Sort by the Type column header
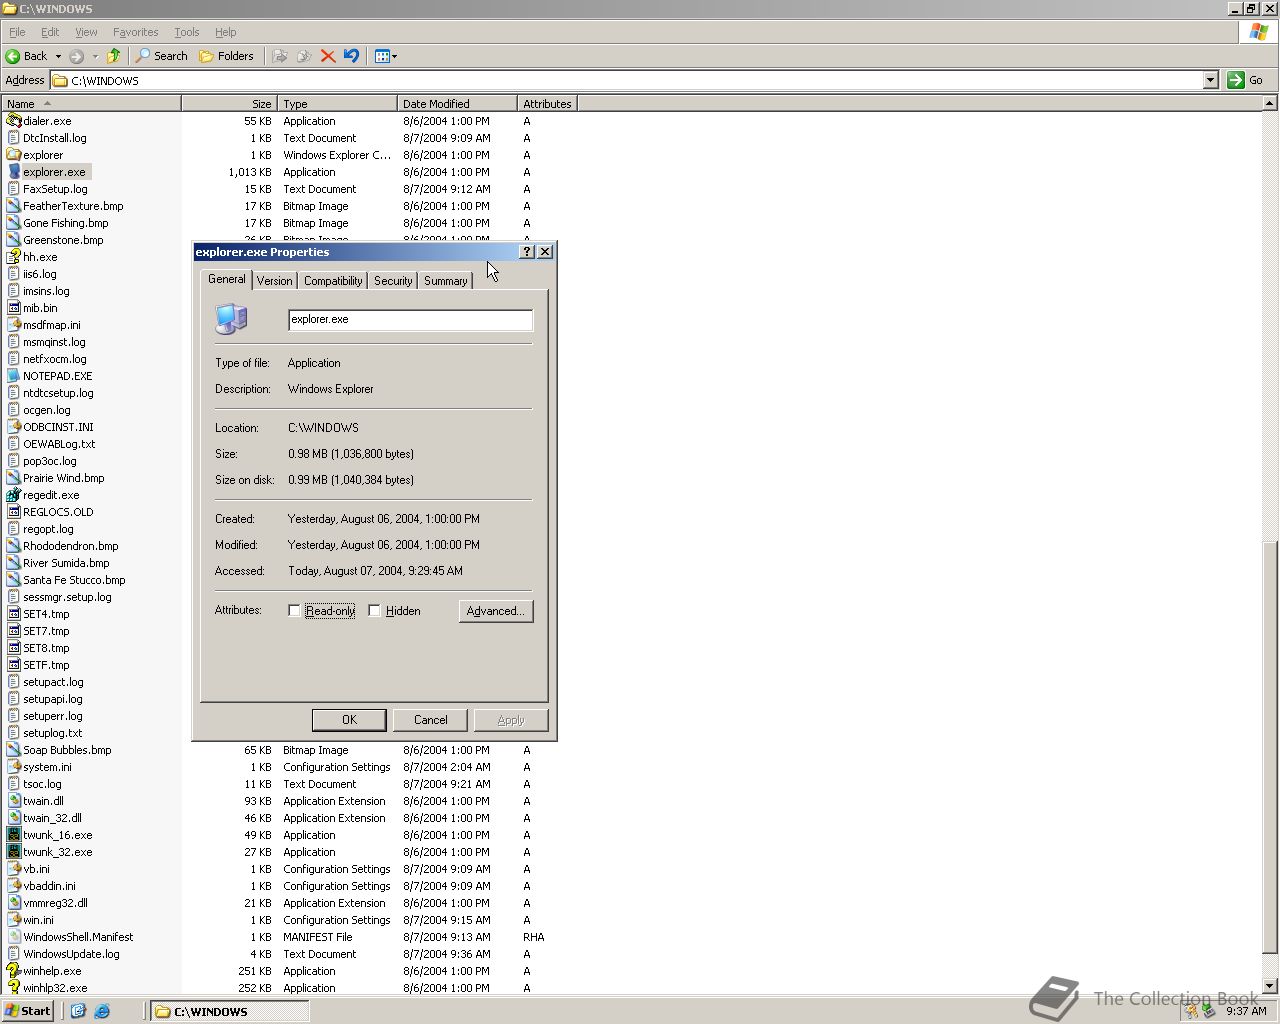 tap(337, 104)
